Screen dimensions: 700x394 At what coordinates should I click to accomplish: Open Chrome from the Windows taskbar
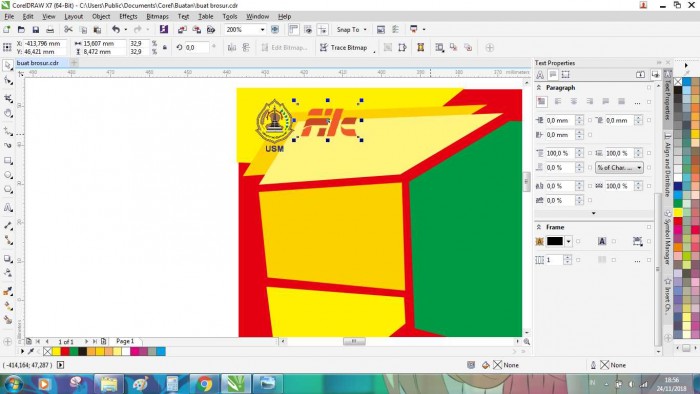(204, 384)
